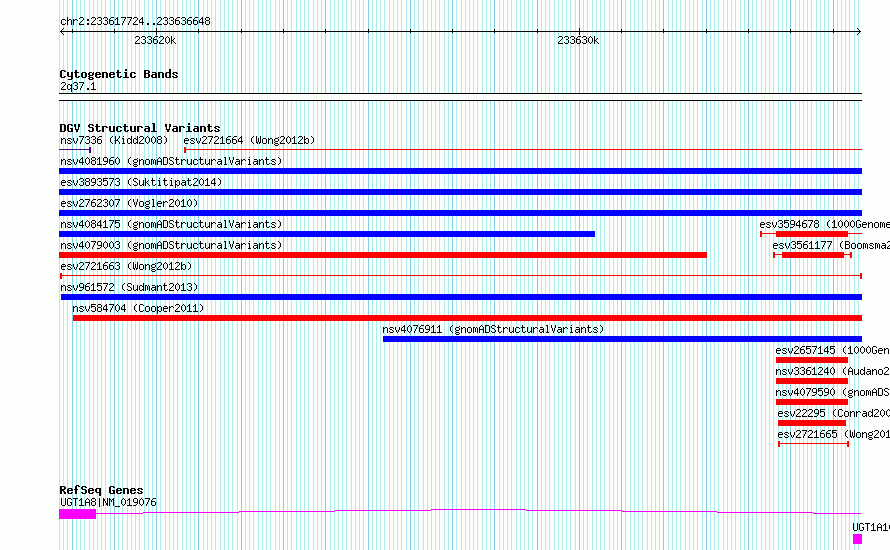Click the esv2762307 (Vogler2010) label
The width and height of the screenshot is (890, 550).
pyautogui.click(x=129, y=203)
